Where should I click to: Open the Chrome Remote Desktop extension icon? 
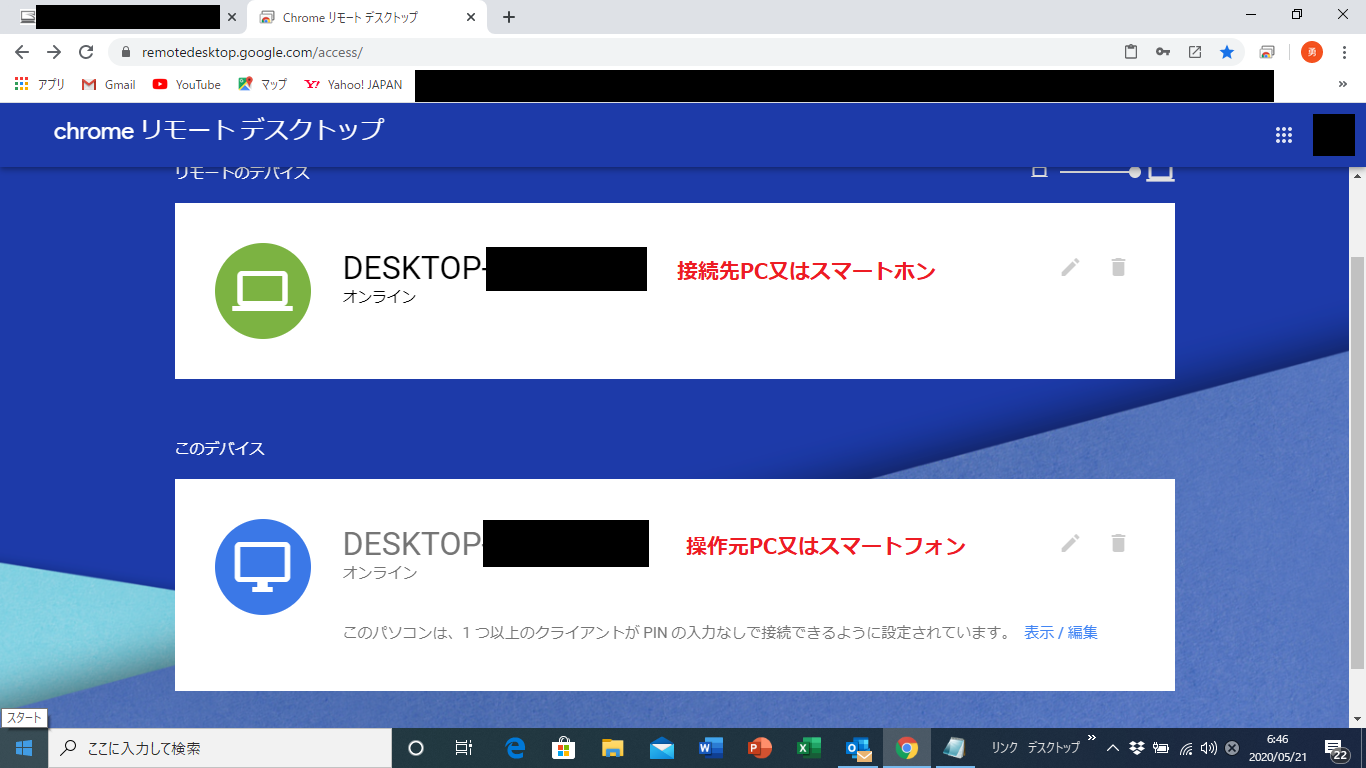(1267, 52)
